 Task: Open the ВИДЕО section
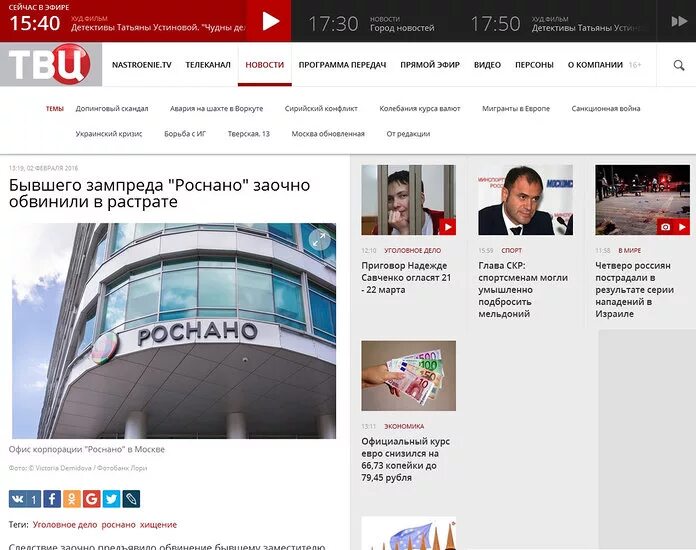pos(487,65)
